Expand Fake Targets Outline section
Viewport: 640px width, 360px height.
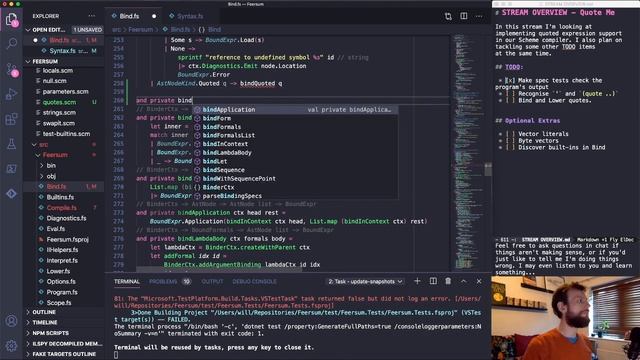(x=64, y=354)
